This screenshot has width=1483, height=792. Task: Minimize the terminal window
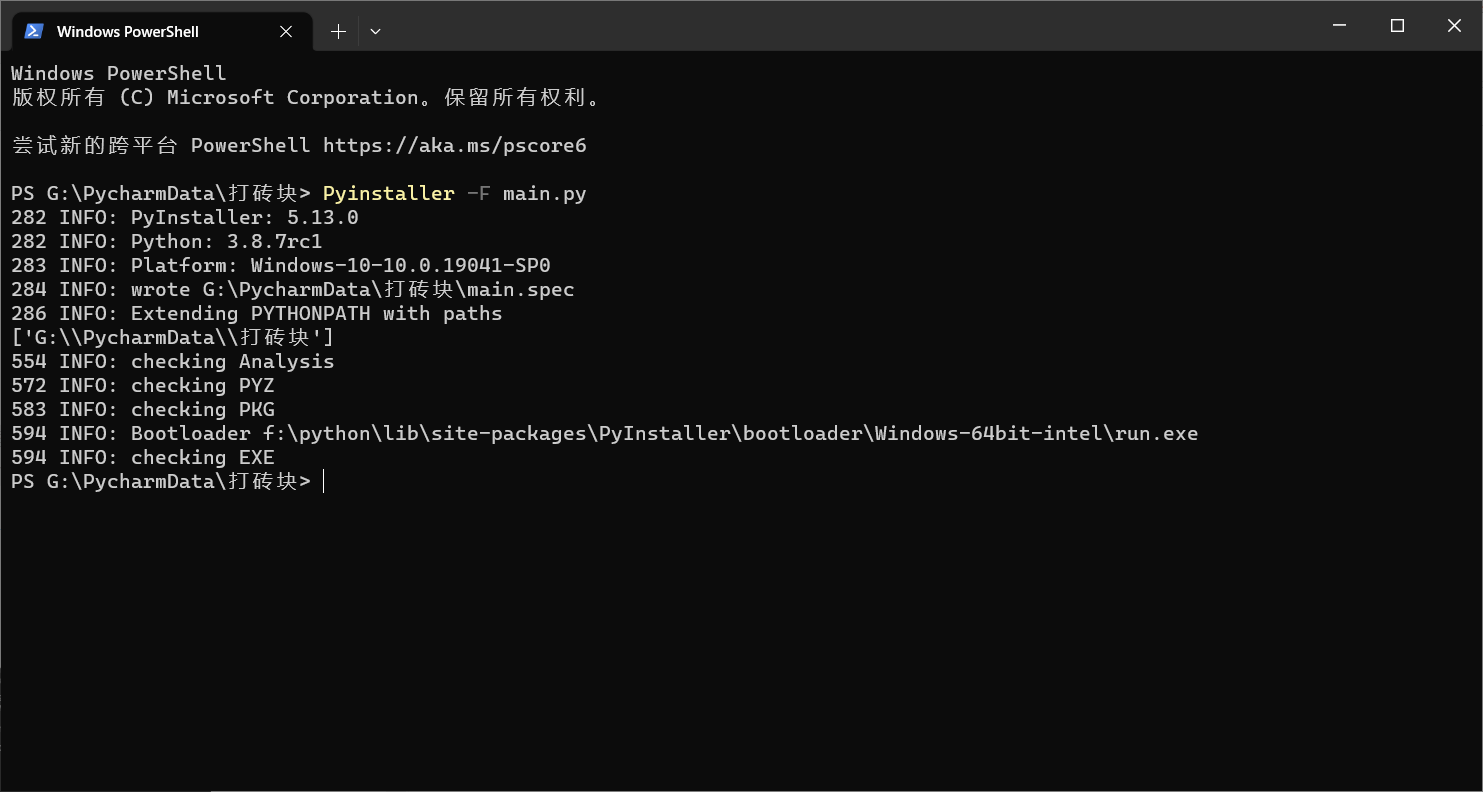click(x=1340, y=26)
